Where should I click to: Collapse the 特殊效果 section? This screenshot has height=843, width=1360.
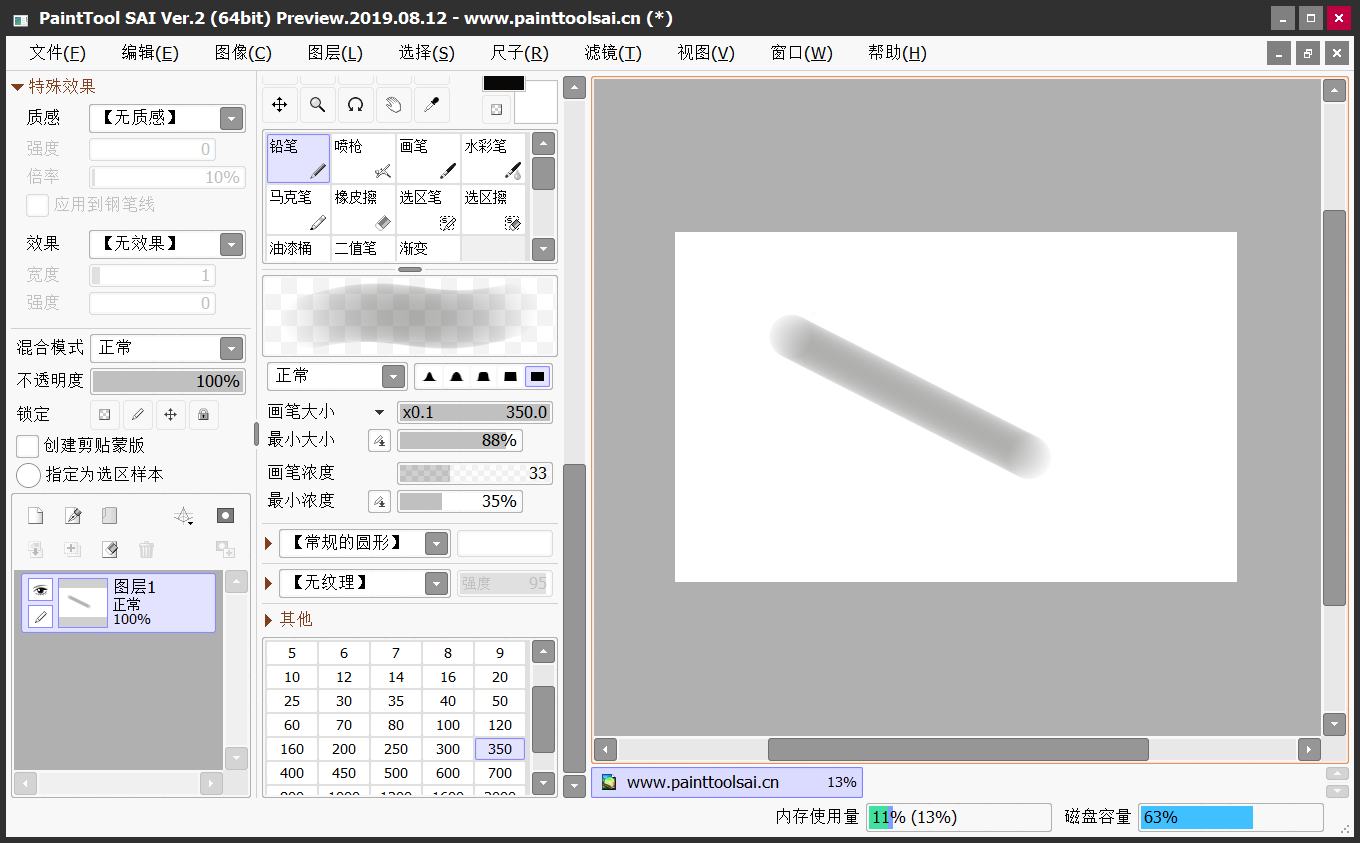click(17, 87)
